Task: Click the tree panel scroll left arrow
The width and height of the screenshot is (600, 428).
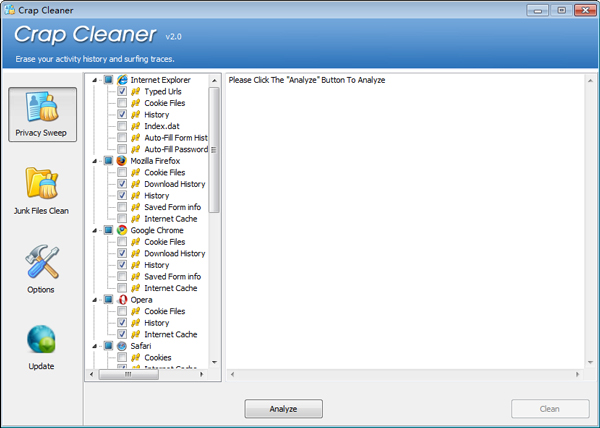Action: (x=91, y=374)
